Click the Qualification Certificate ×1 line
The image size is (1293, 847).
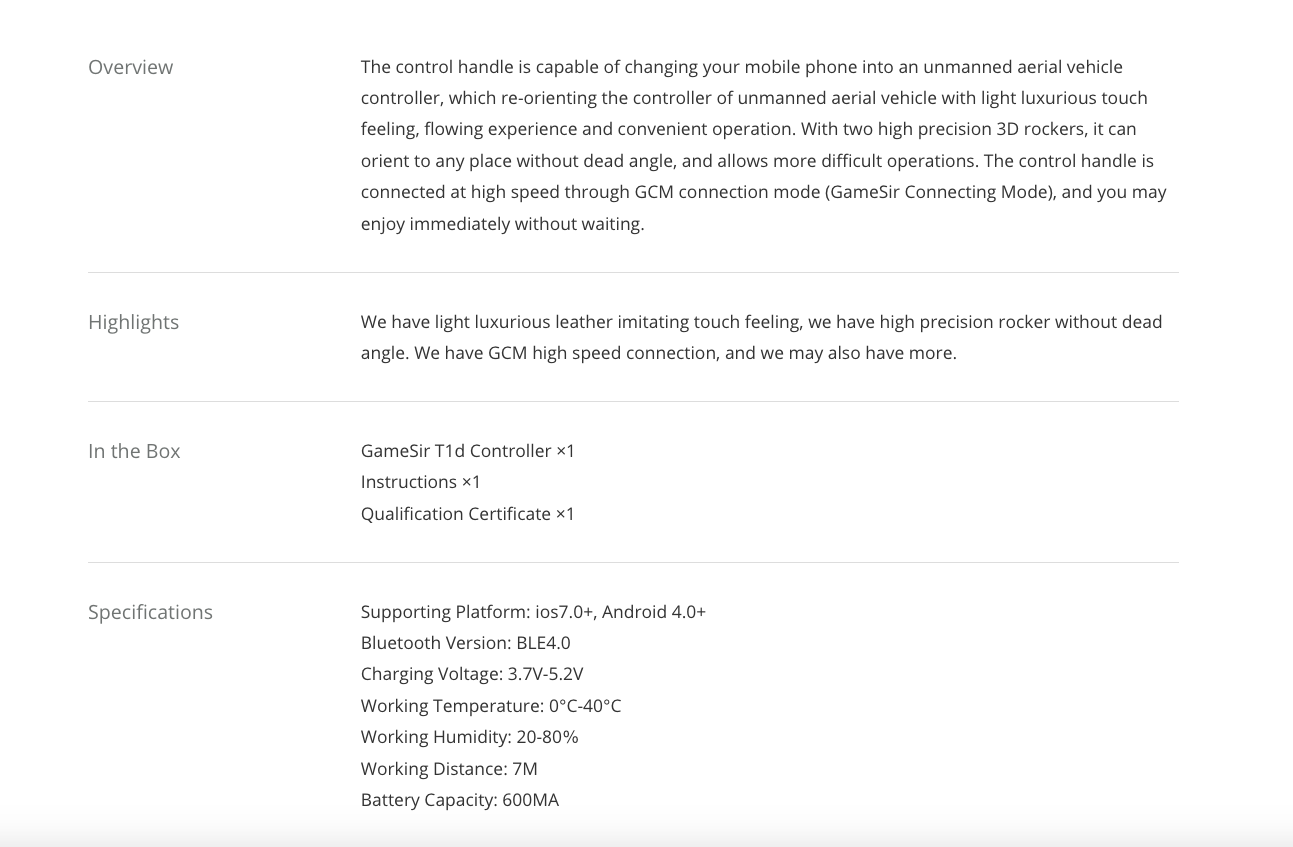(x=468, y=514)
